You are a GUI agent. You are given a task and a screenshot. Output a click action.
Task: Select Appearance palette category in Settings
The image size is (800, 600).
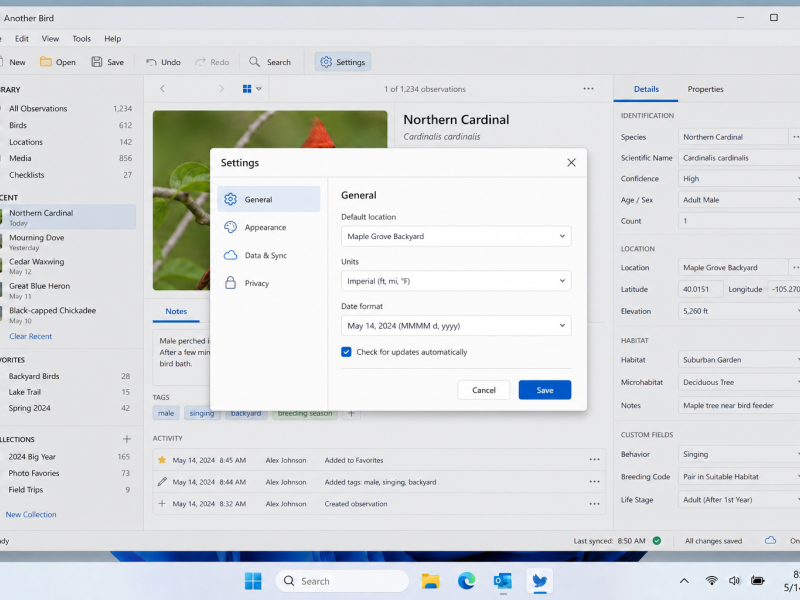pos(269,228)
